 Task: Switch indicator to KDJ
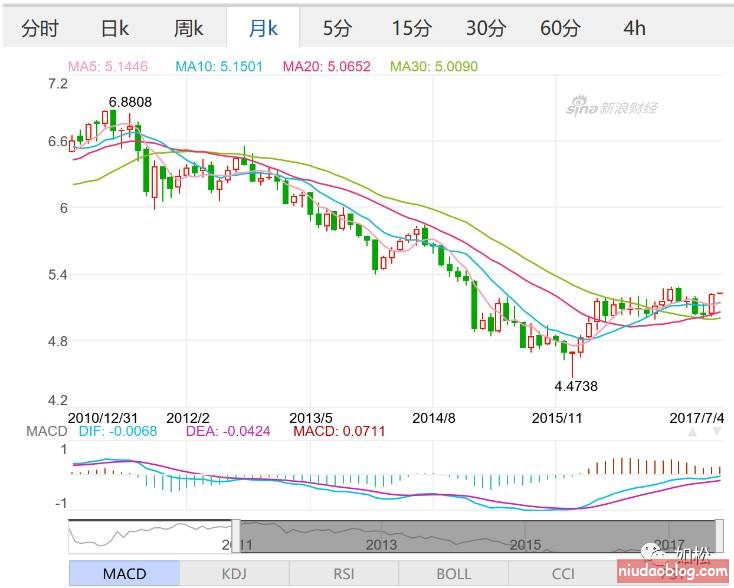coord(234,573)
